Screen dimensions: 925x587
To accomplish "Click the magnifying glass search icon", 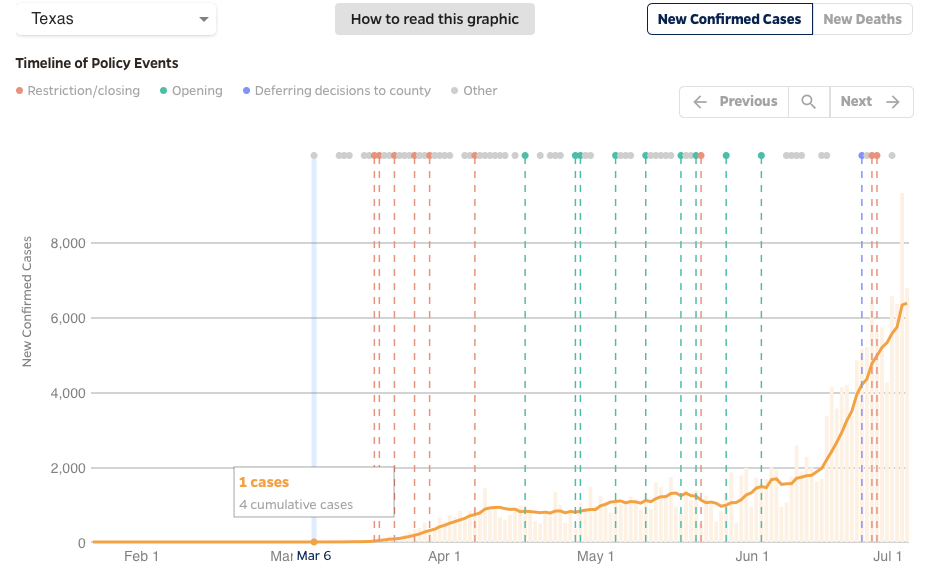I will (x=808, y=101).
